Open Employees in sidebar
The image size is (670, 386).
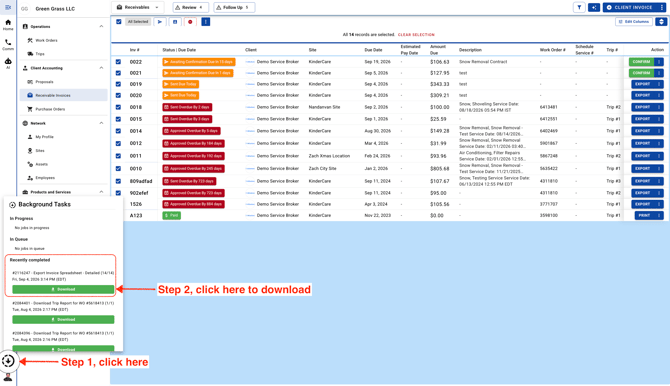[x=45, y=178]
